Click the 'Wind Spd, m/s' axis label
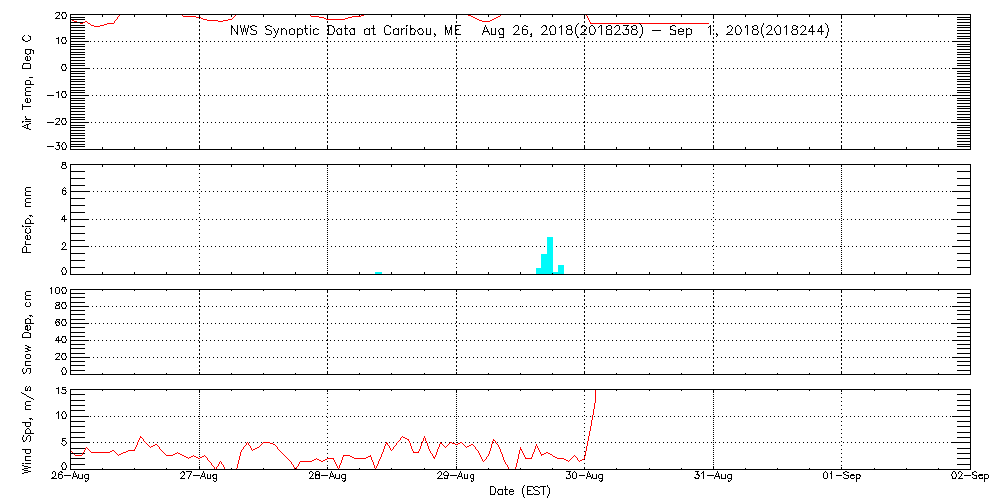This screenshot has height=500, width=1000. tap(29, 429)
